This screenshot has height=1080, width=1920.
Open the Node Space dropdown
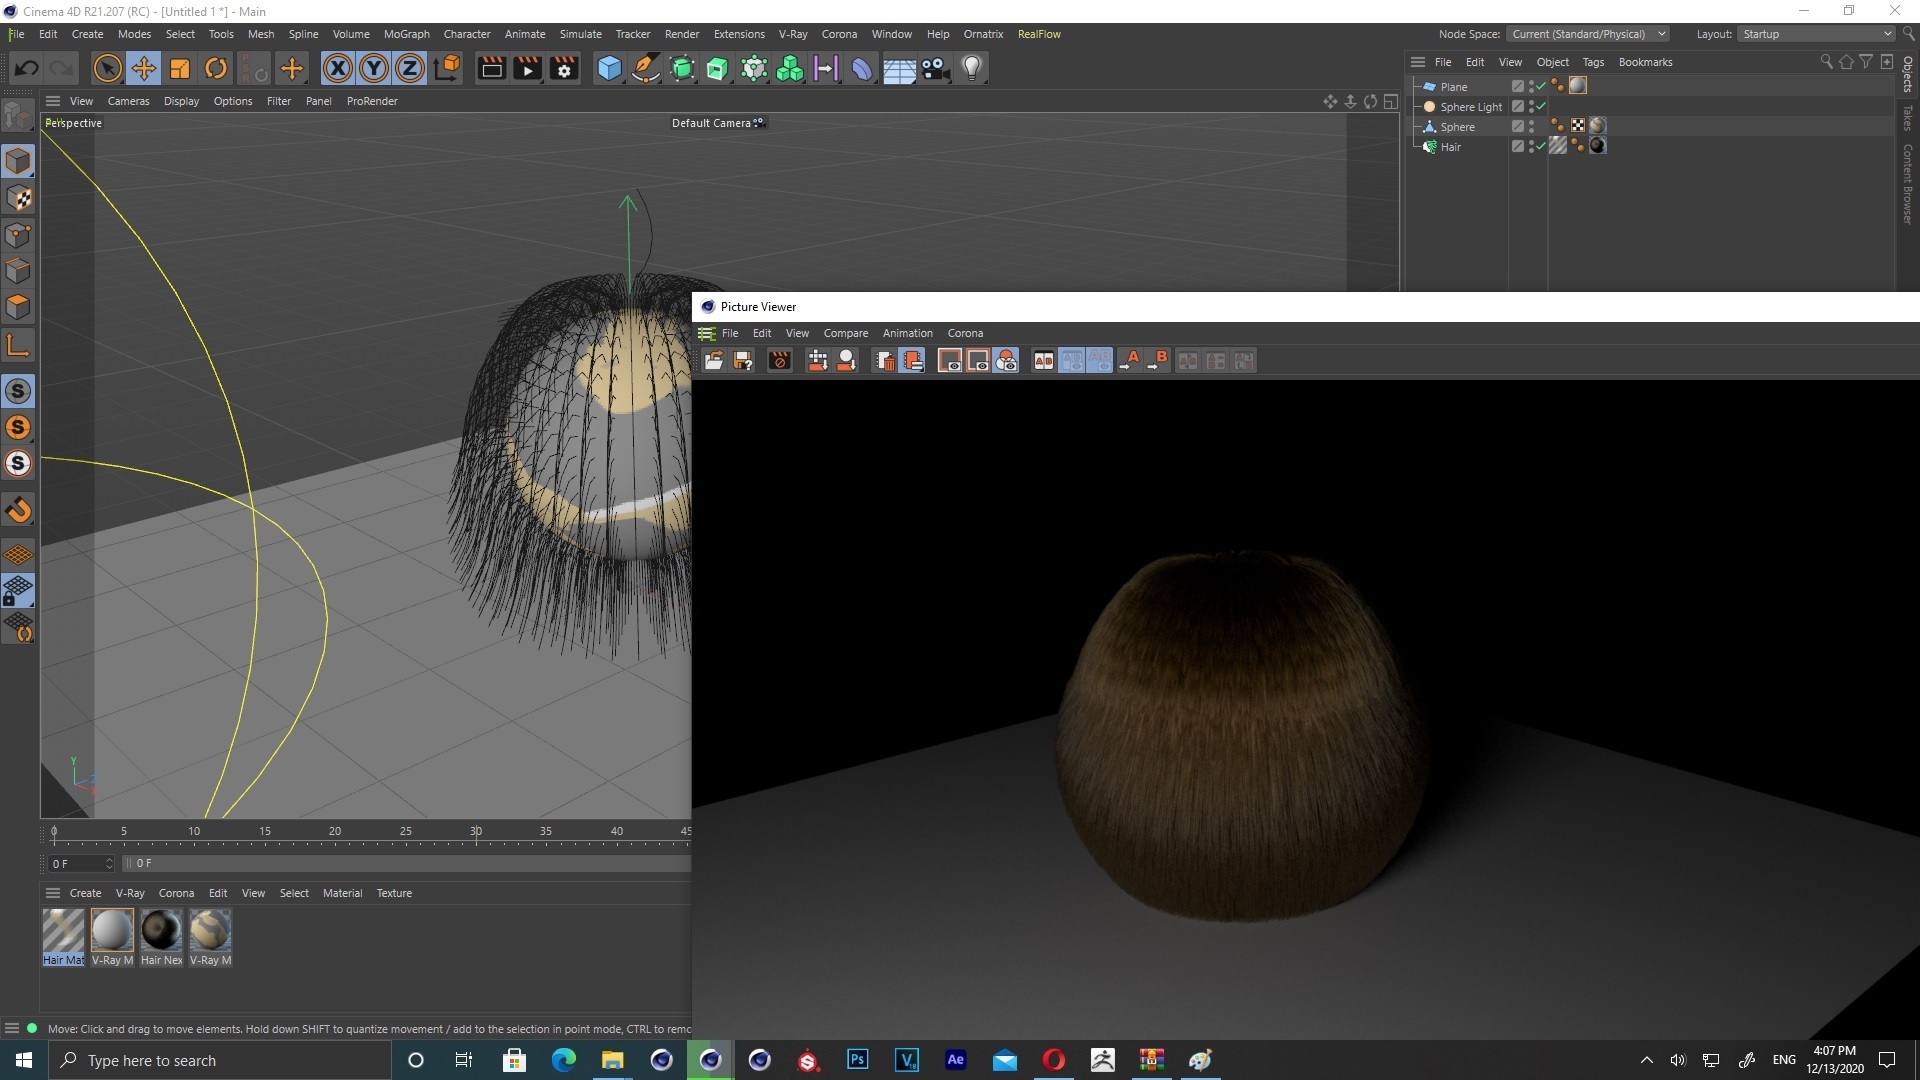click(1587, 34)
